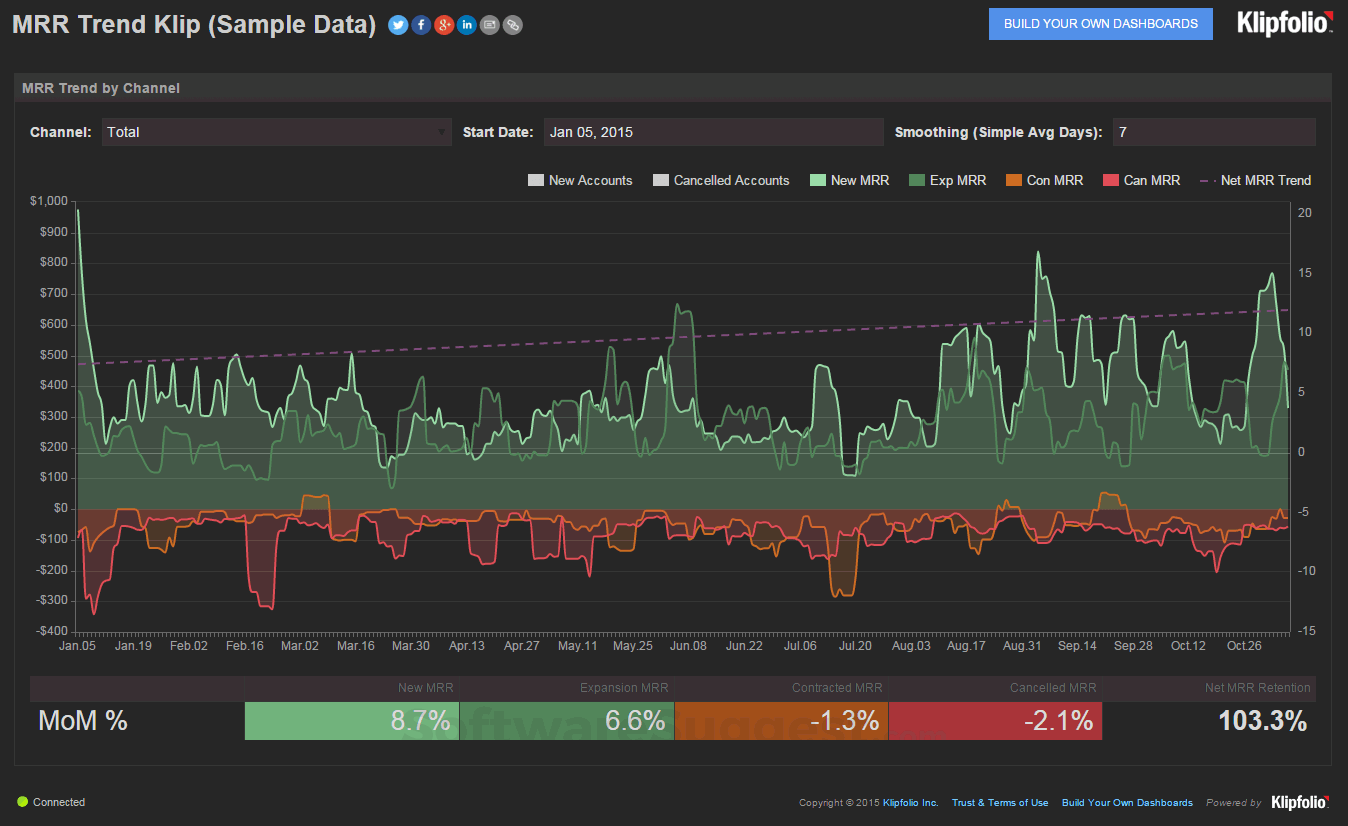Click the Jun.08 x-axis label
The height and width of the screenshot is (826, 1348).
click(x=688, y=646)
